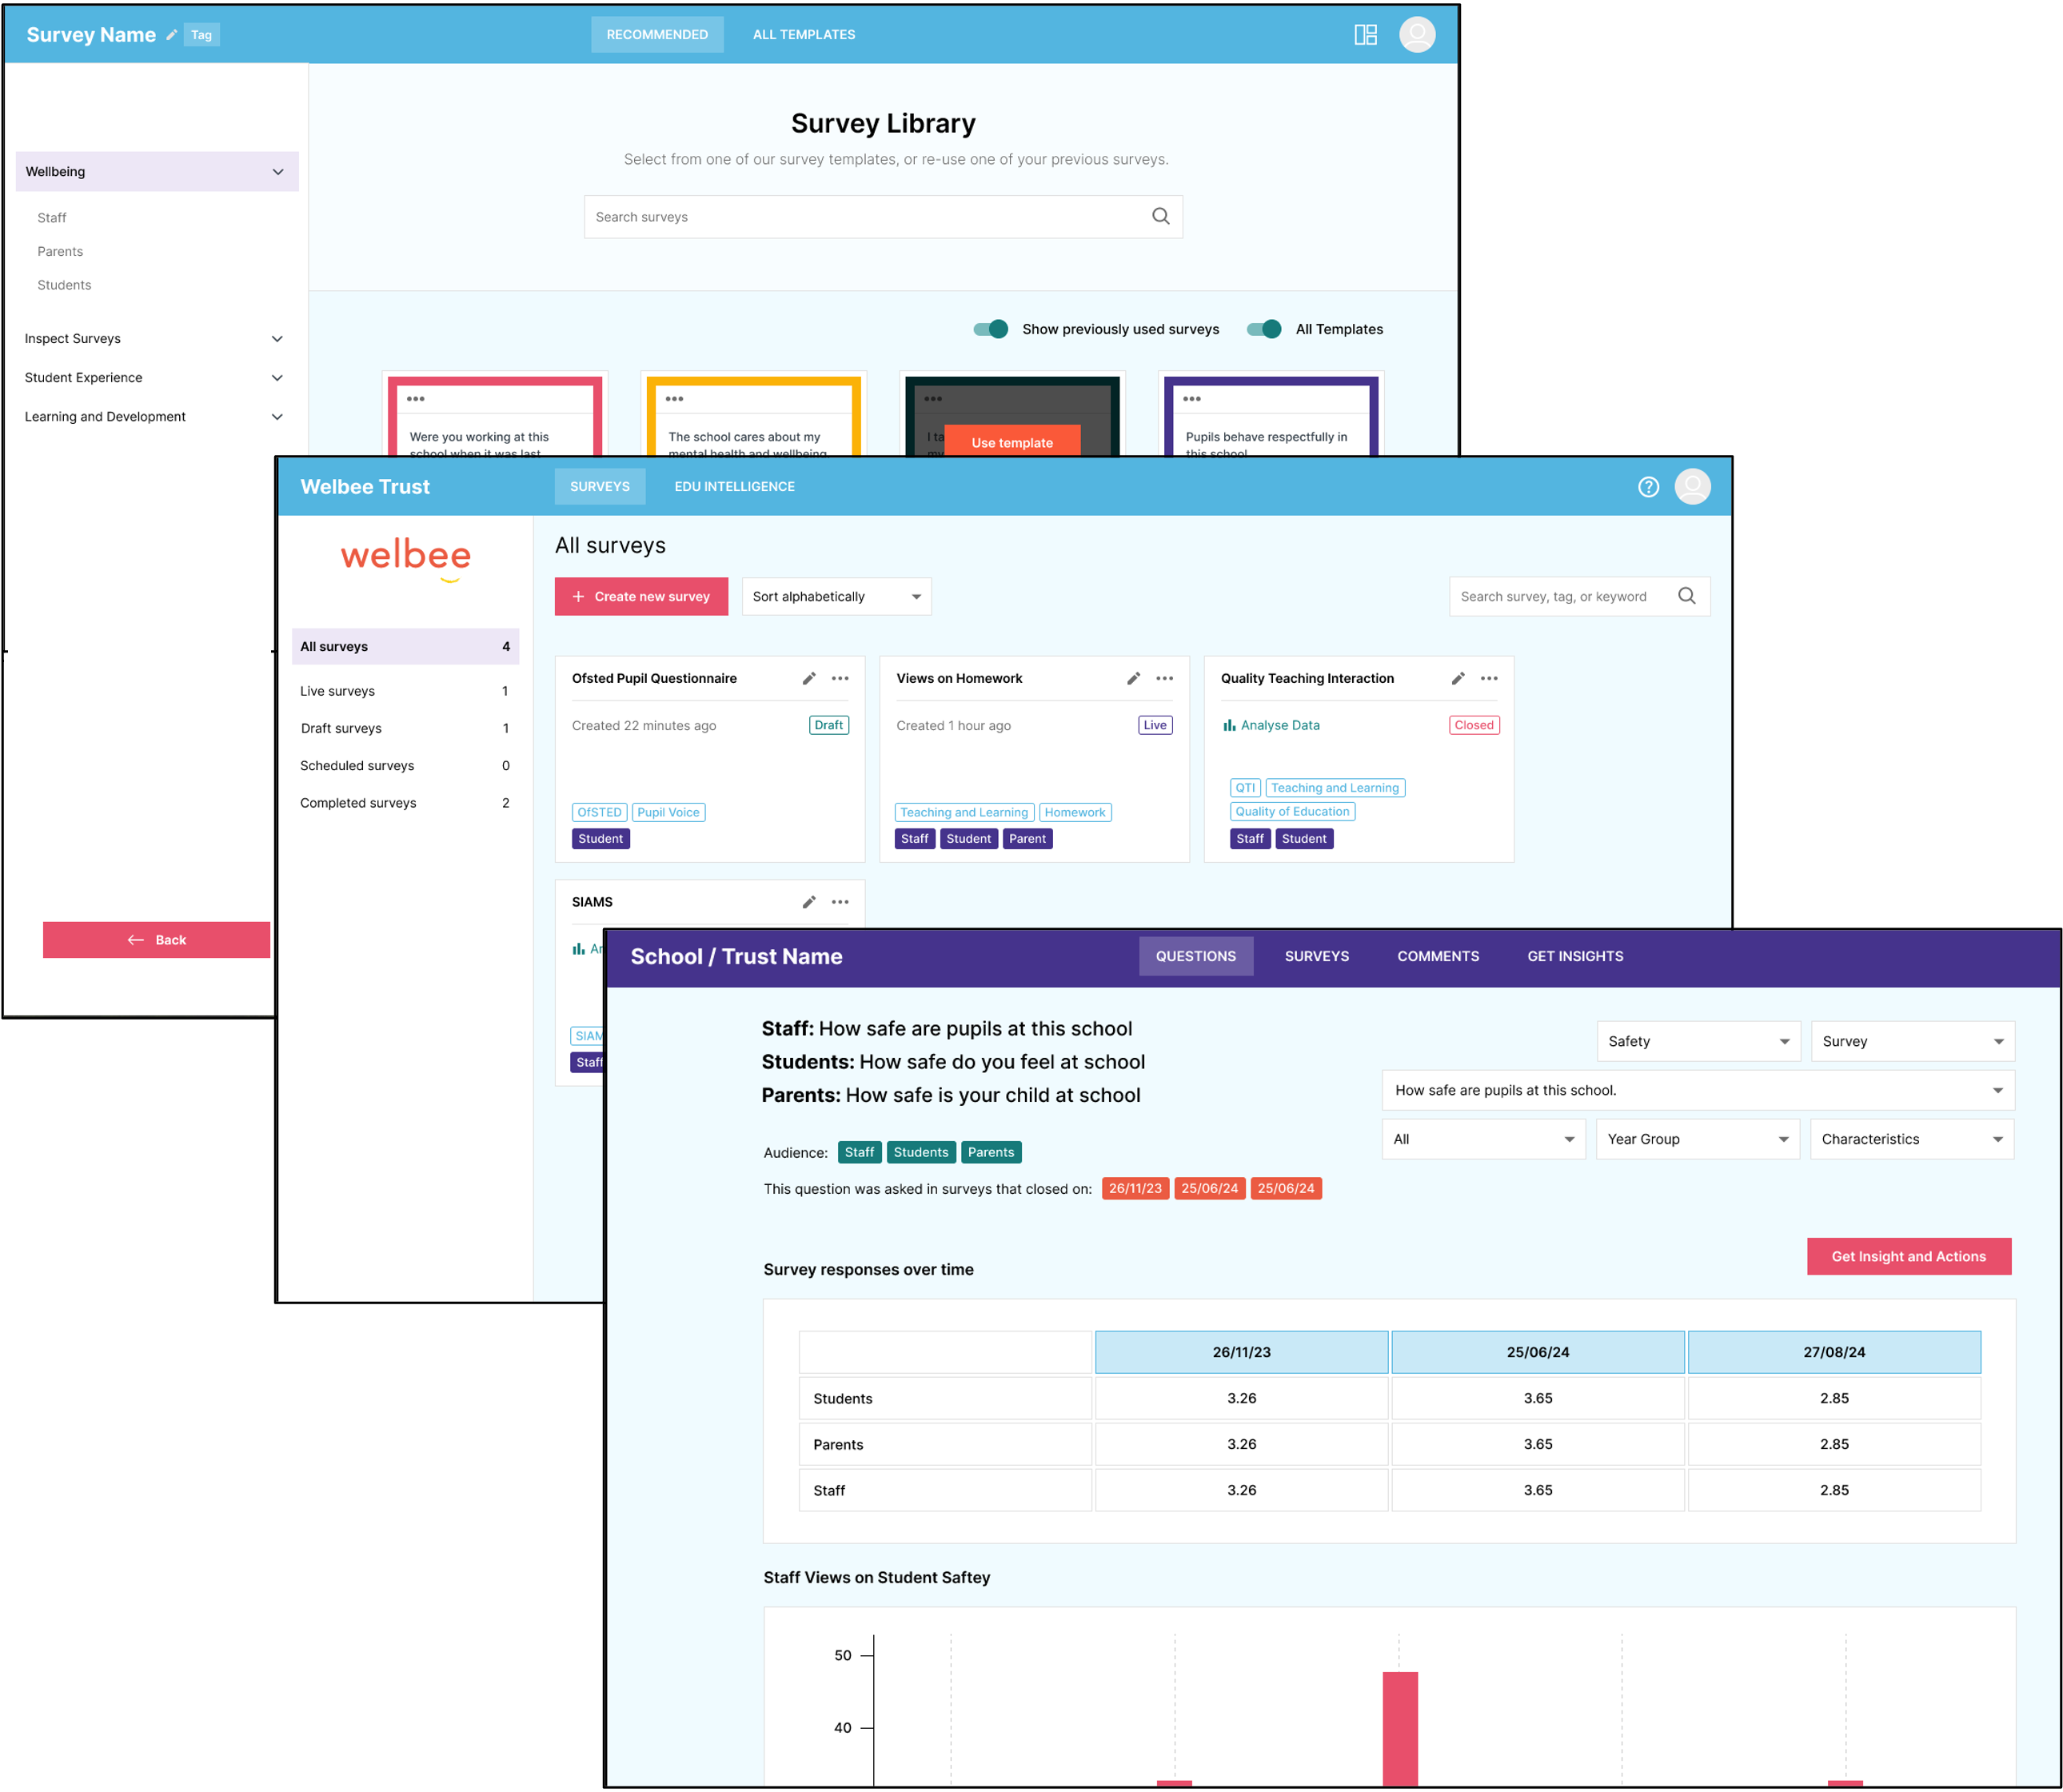Click the pencil icon next to Survey Name

pos(171,35)
